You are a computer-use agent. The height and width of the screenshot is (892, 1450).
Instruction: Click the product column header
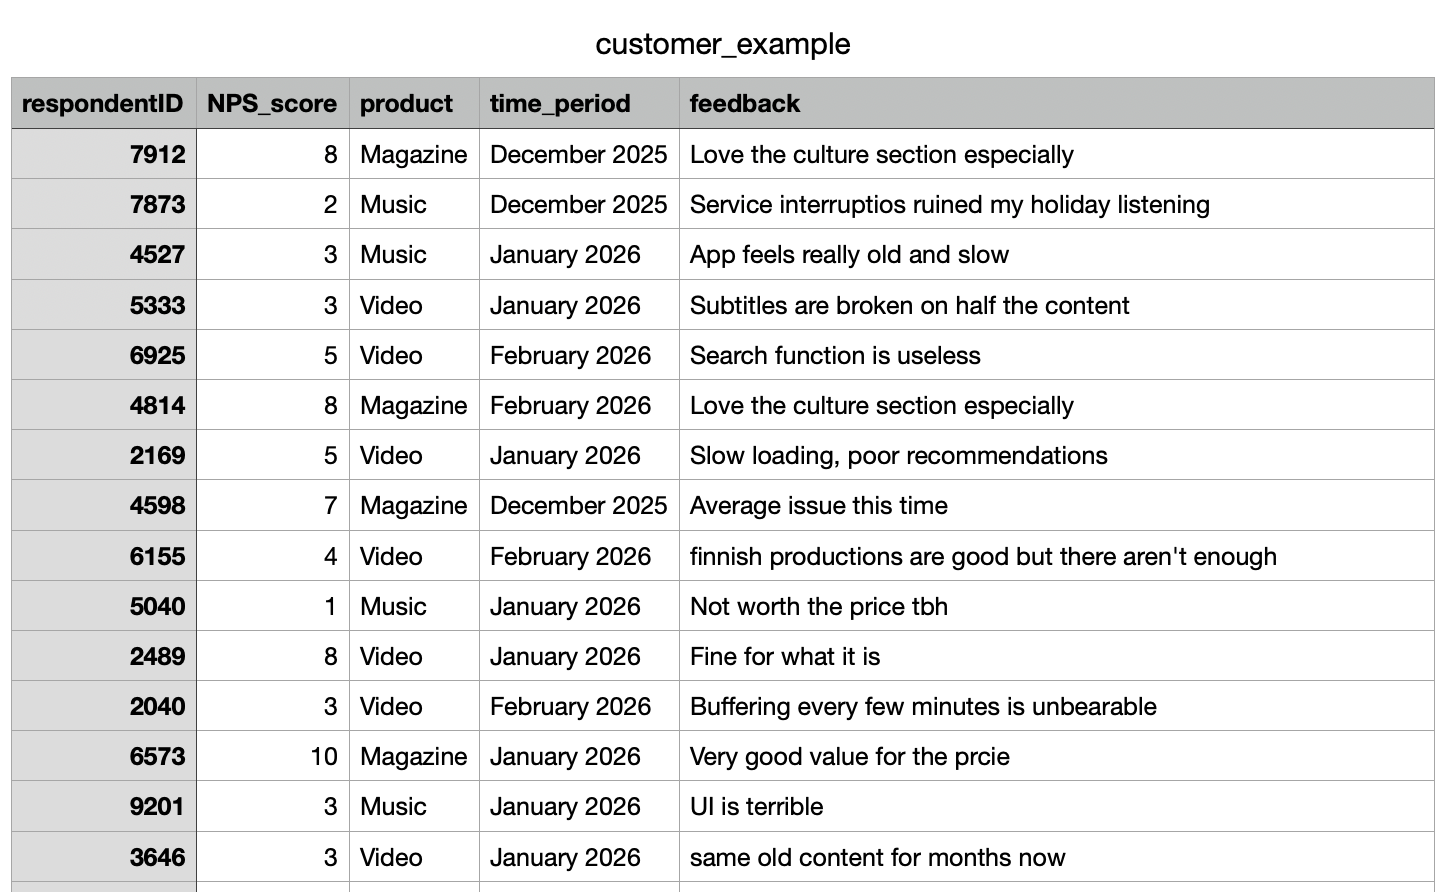(x=406, y=104)
